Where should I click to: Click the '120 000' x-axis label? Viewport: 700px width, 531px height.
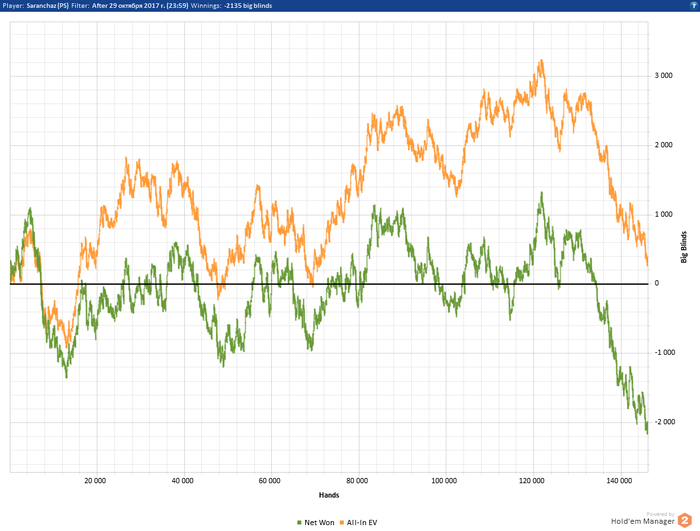[x=532, y=481]
